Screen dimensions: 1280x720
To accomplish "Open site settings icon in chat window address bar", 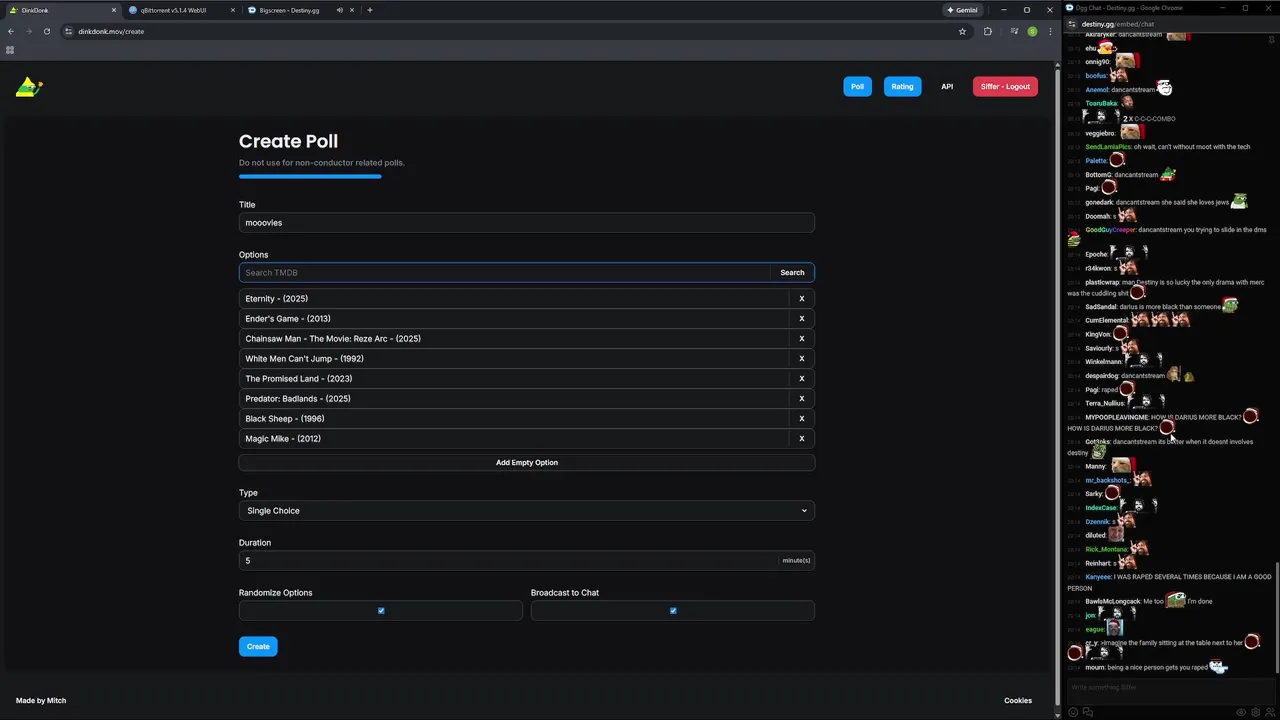I will [1072, 23].
